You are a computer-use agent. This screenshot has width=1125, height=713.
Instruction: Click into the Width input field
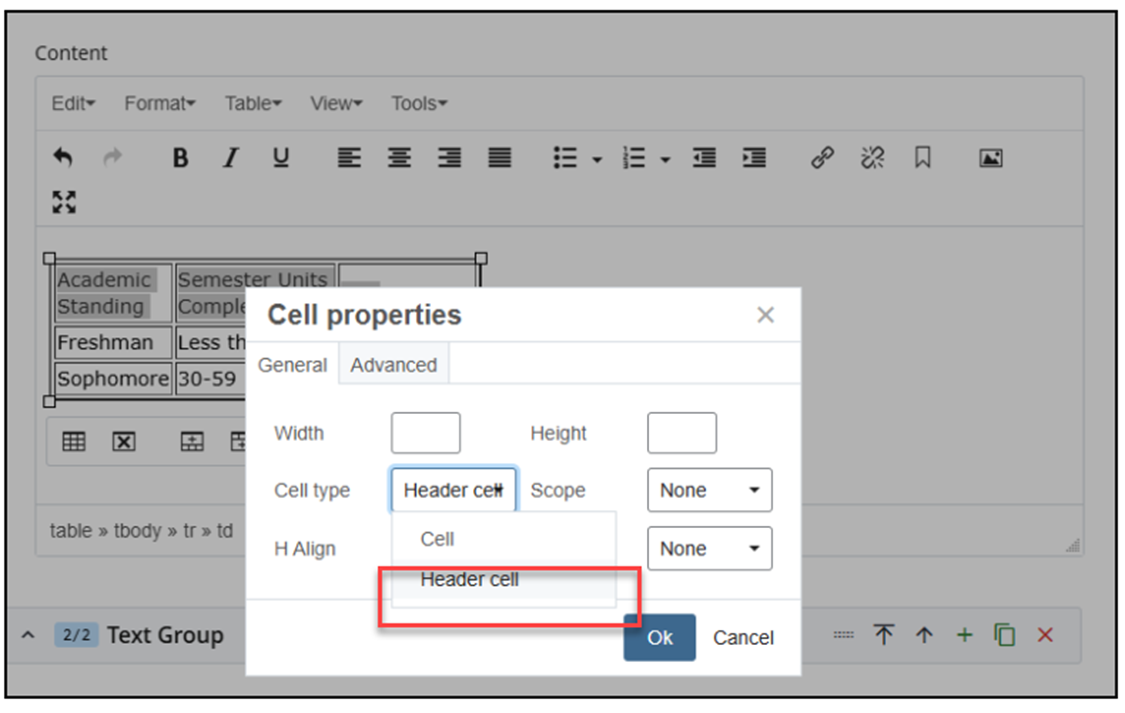pos(426,433)
